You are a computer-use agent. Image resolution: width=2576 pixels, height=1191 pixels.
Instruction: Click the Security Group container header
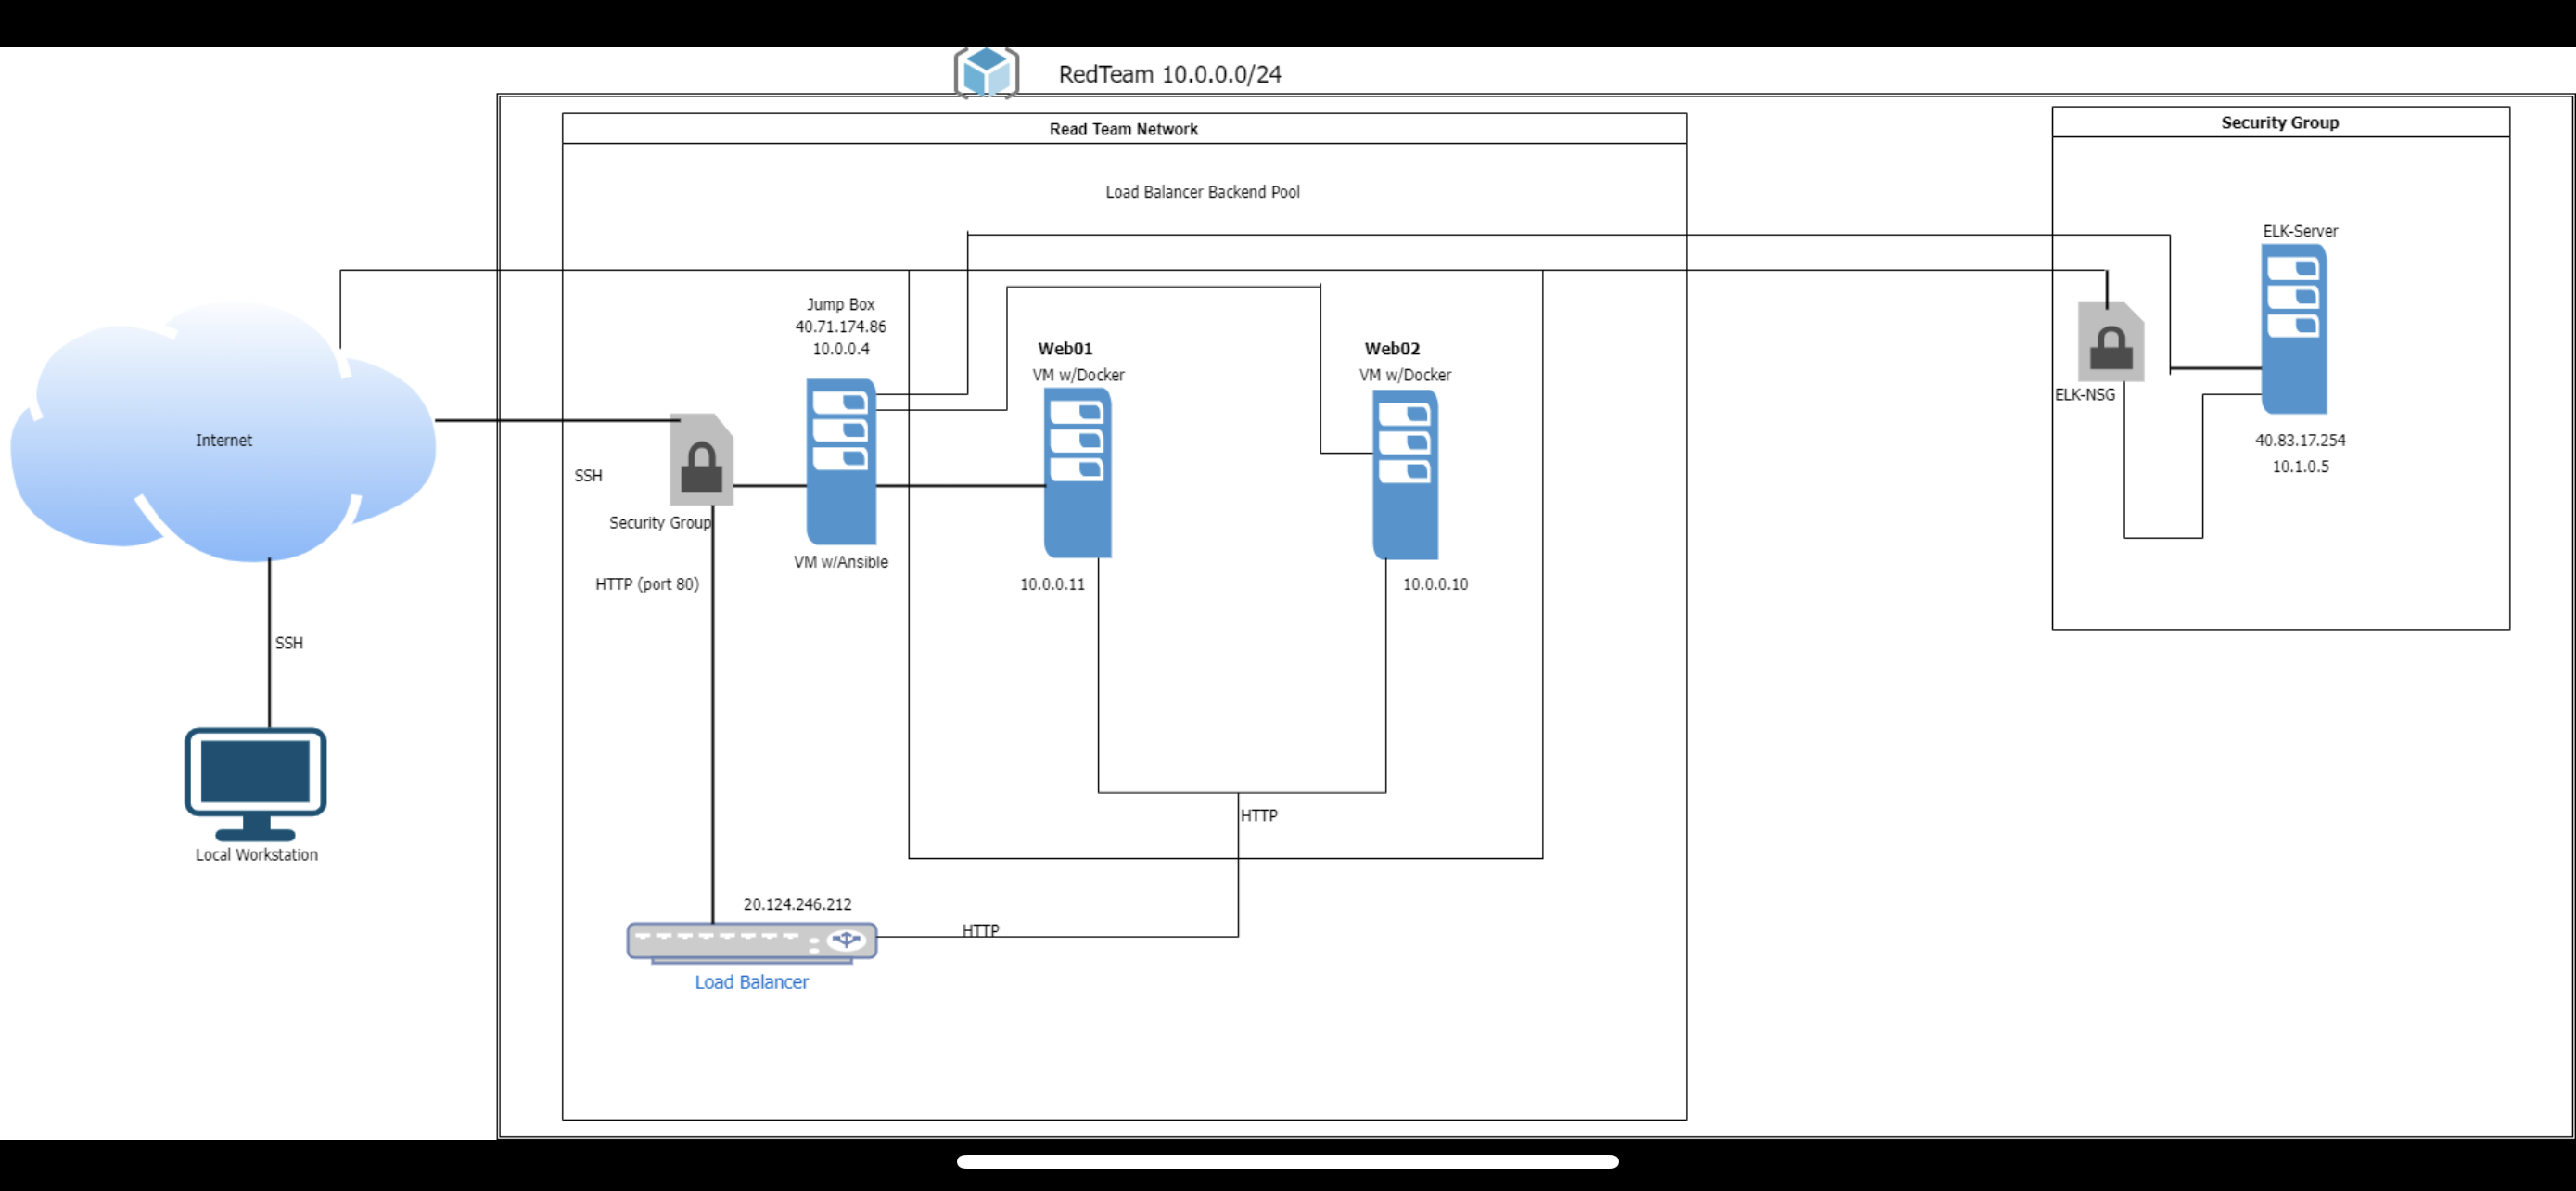pos(2279,122)
